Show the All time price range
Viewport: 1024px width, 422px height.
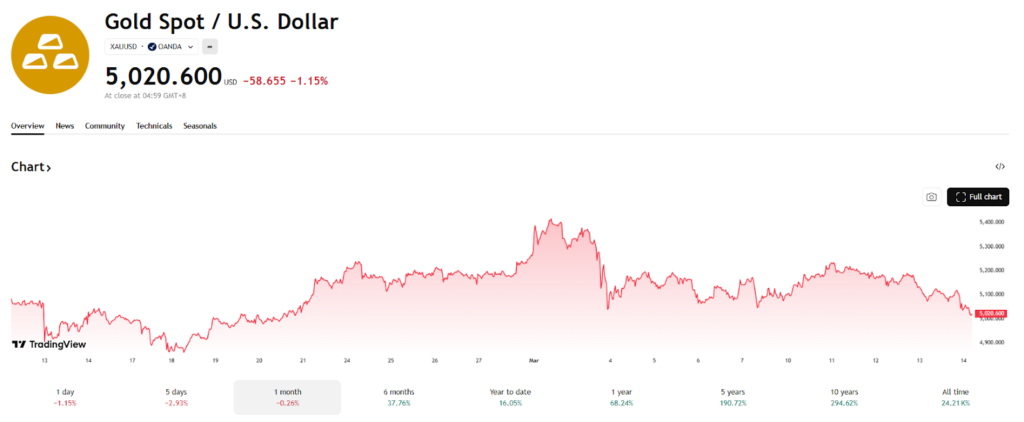(x=955, y=397)
